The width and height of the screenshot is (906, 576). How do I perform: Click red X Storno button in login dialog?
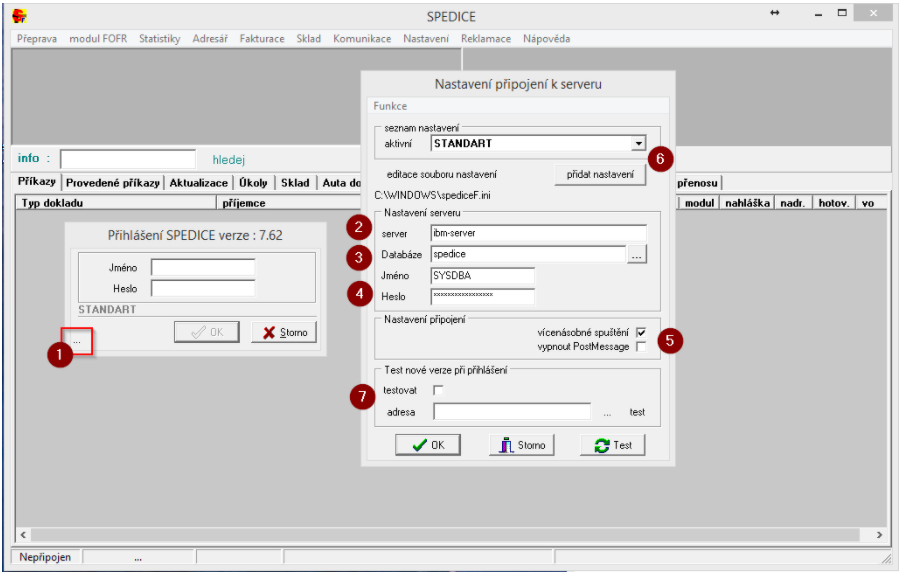tap(284, 332)
